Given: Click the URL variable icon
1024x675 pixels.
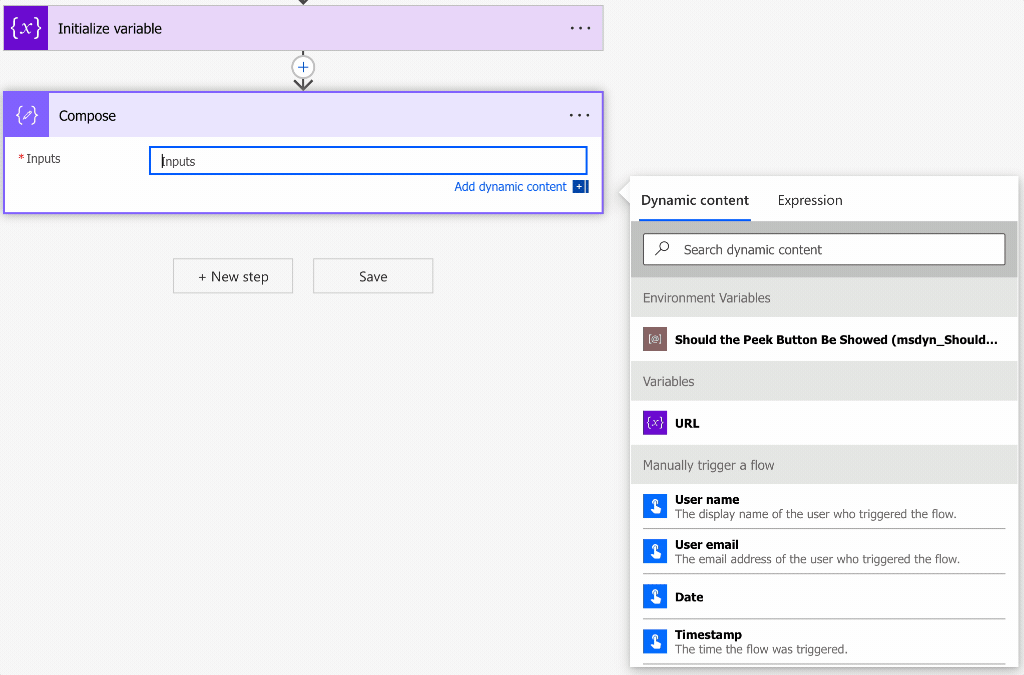Looking at the screenshot, I should coord(655,423).
